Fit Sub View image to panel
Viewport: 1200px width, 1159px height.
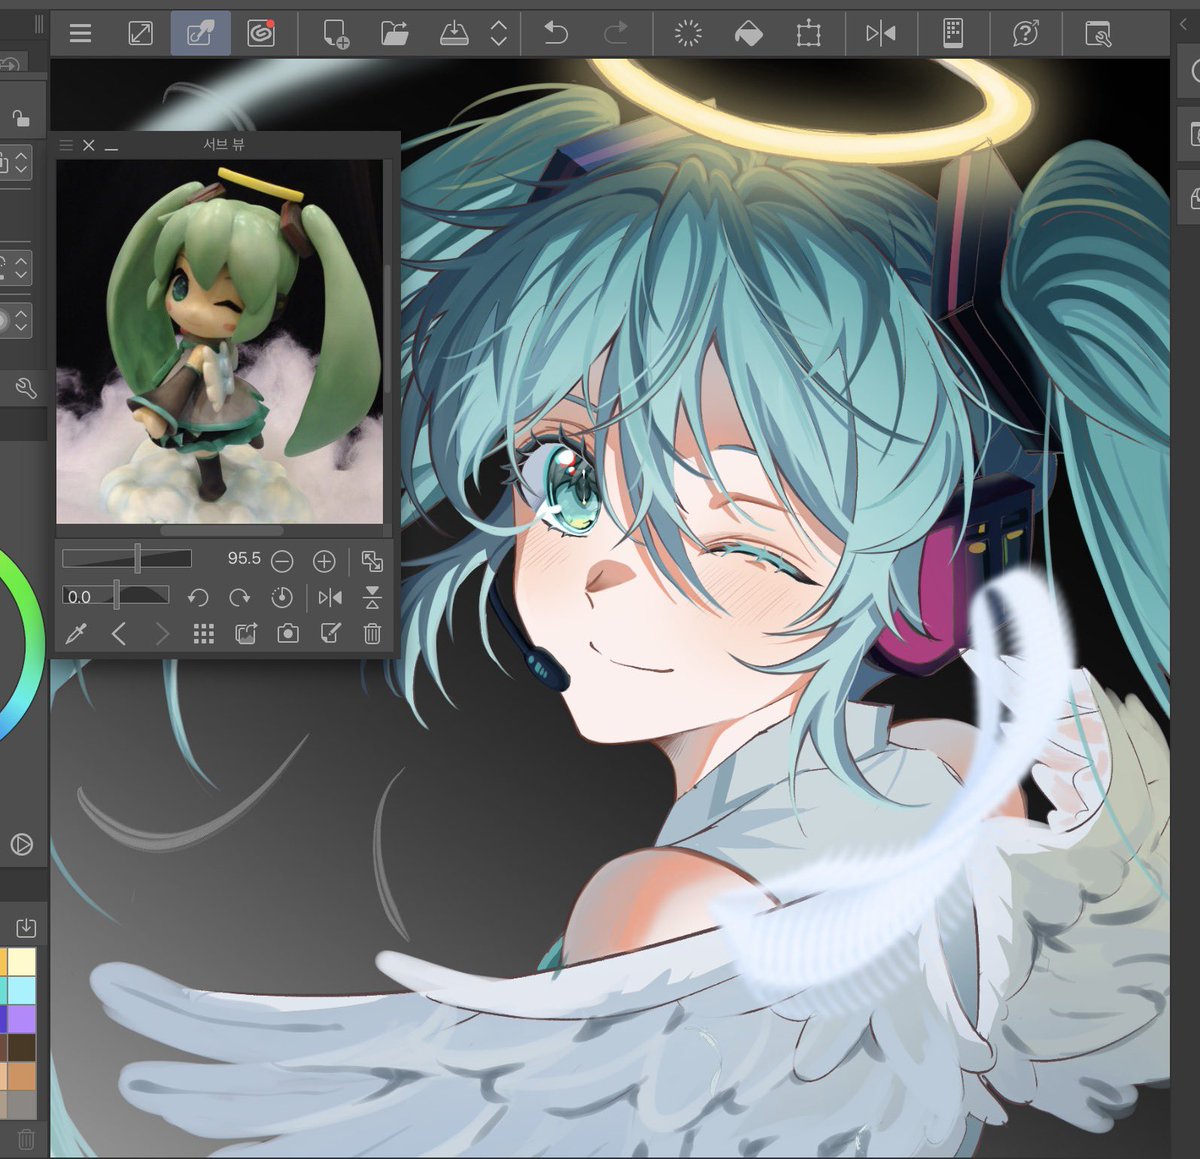click(x=372, y=561)
